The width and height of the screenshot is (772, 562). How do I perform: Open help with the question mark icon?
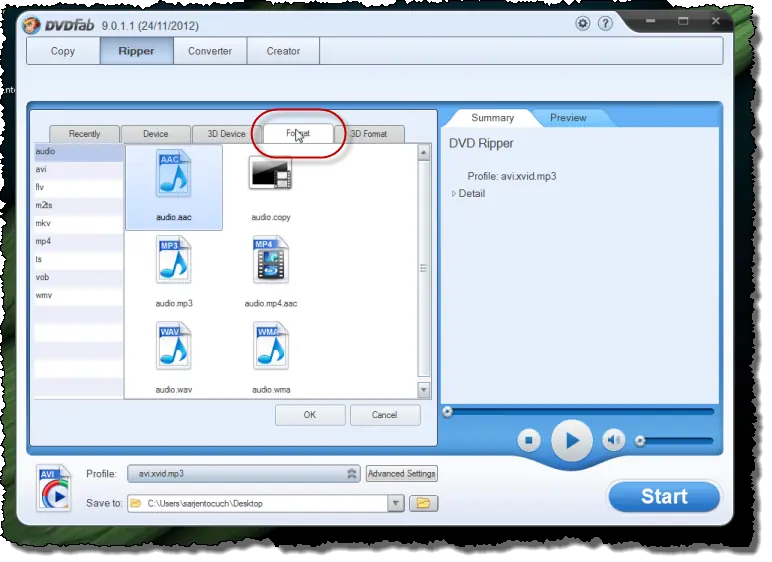[605, 23]
